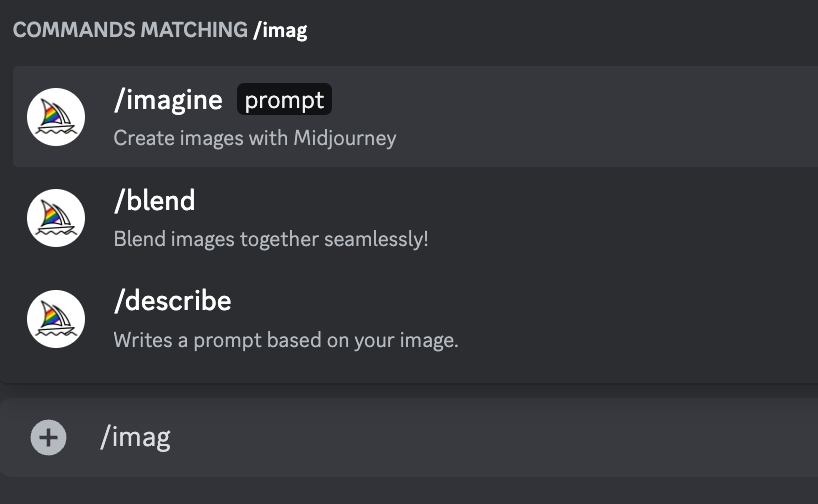Viewport: 818px width, 504px height.
Task: Click the COMMANDS MATCHING header label
Action: point(130,30)
